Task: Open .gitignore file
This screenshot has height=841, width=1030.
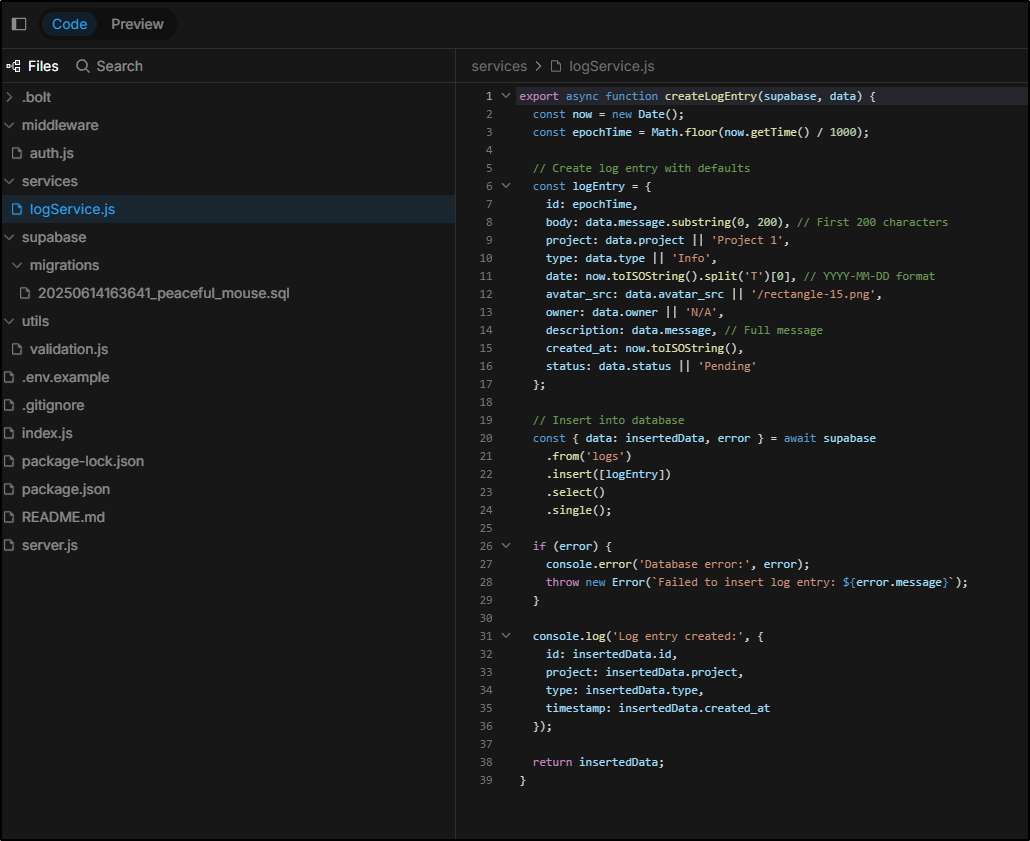Action: point(229,405)
